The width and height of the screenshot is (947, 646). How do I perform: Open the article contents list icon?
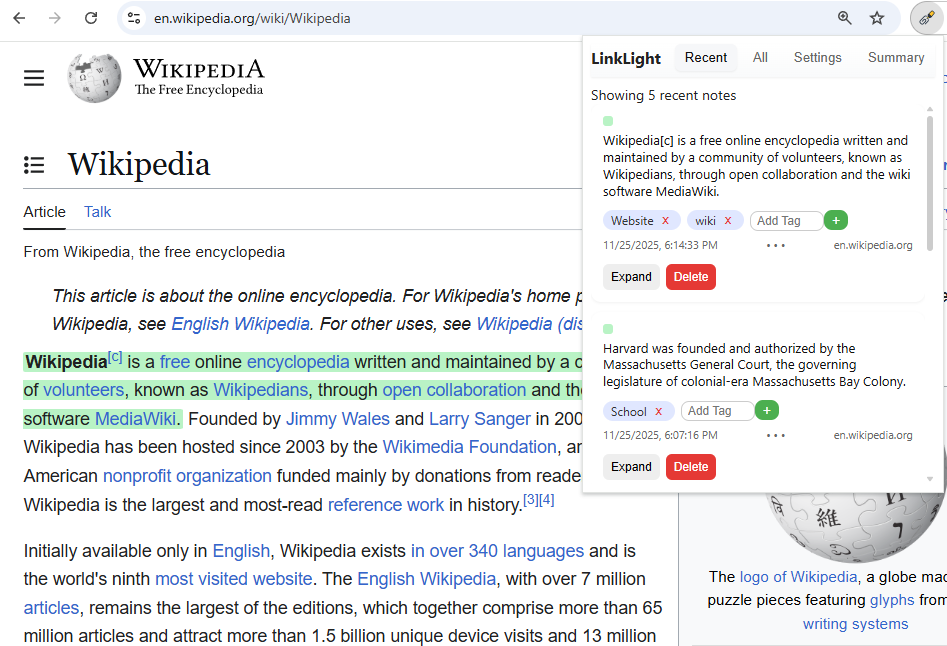pos(33,165)
